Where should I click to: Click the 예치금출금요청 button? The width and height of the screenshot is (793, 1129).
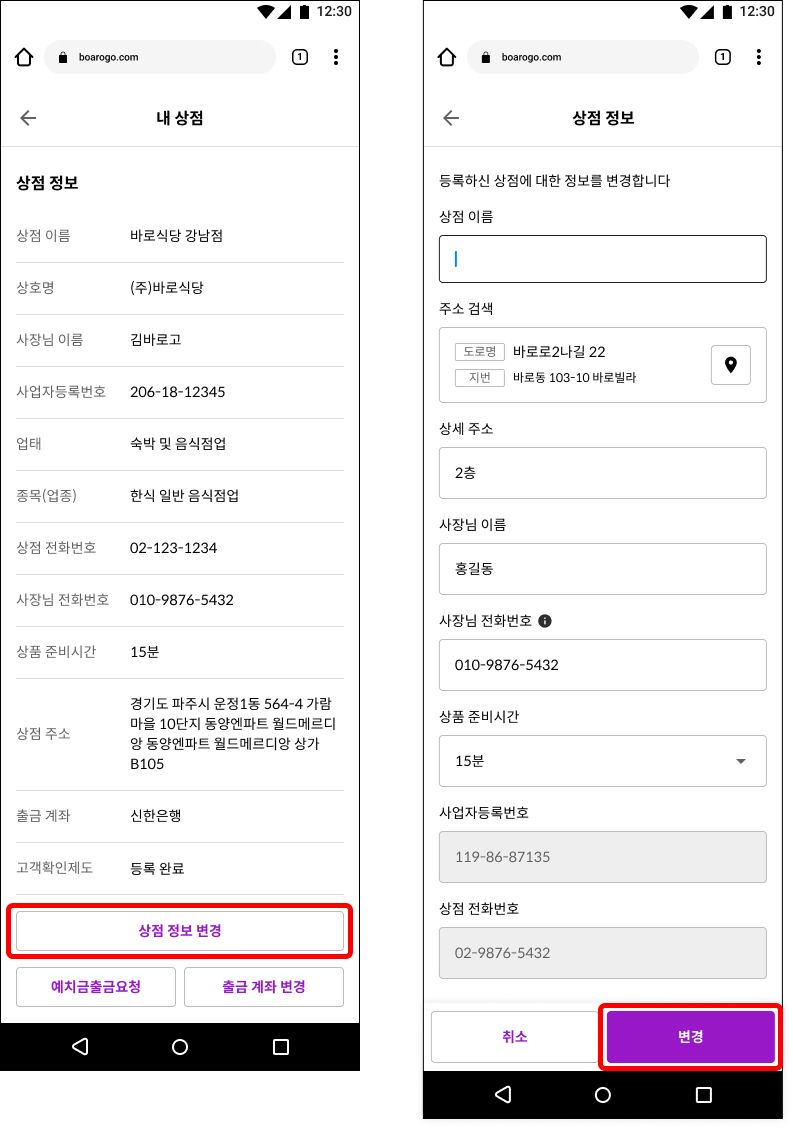click(96, 986)
